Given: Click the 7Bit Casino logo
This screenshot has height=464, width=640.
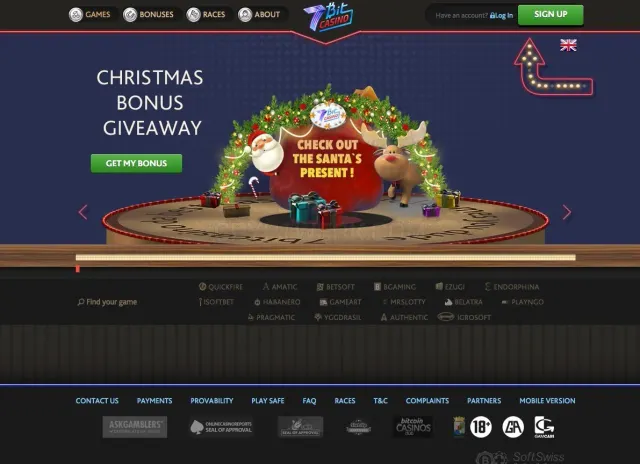Looking at the screenshot, I should pos(328,17).
